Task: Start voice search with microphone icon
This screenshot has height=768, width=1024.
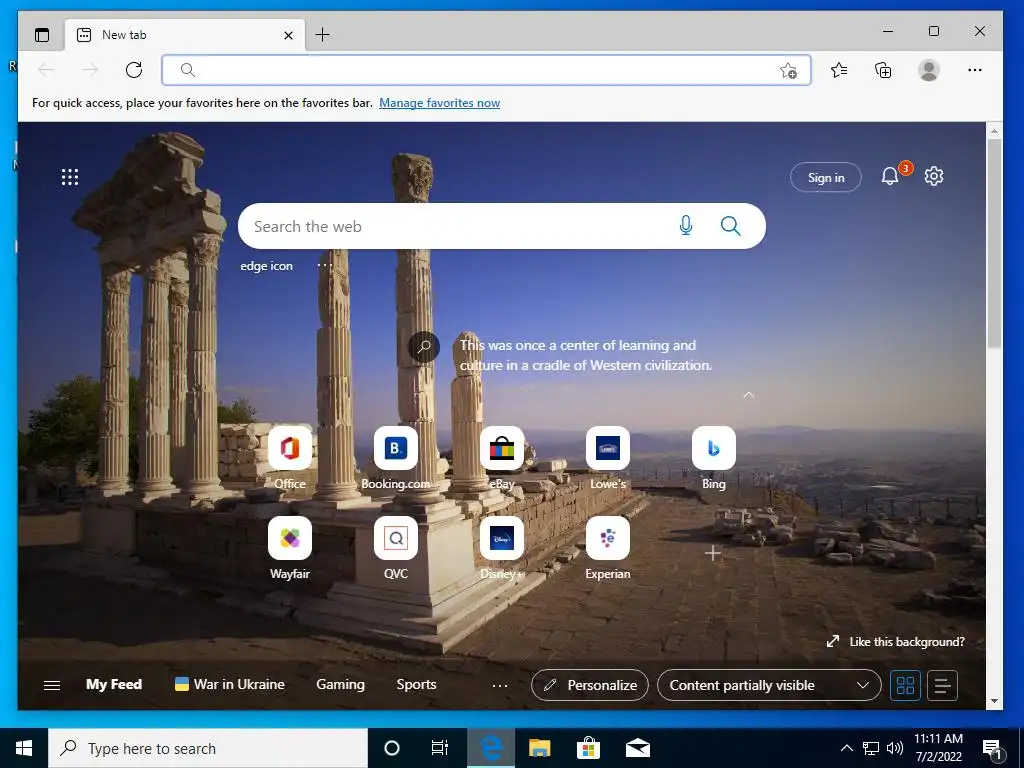Action: (686, 226)
